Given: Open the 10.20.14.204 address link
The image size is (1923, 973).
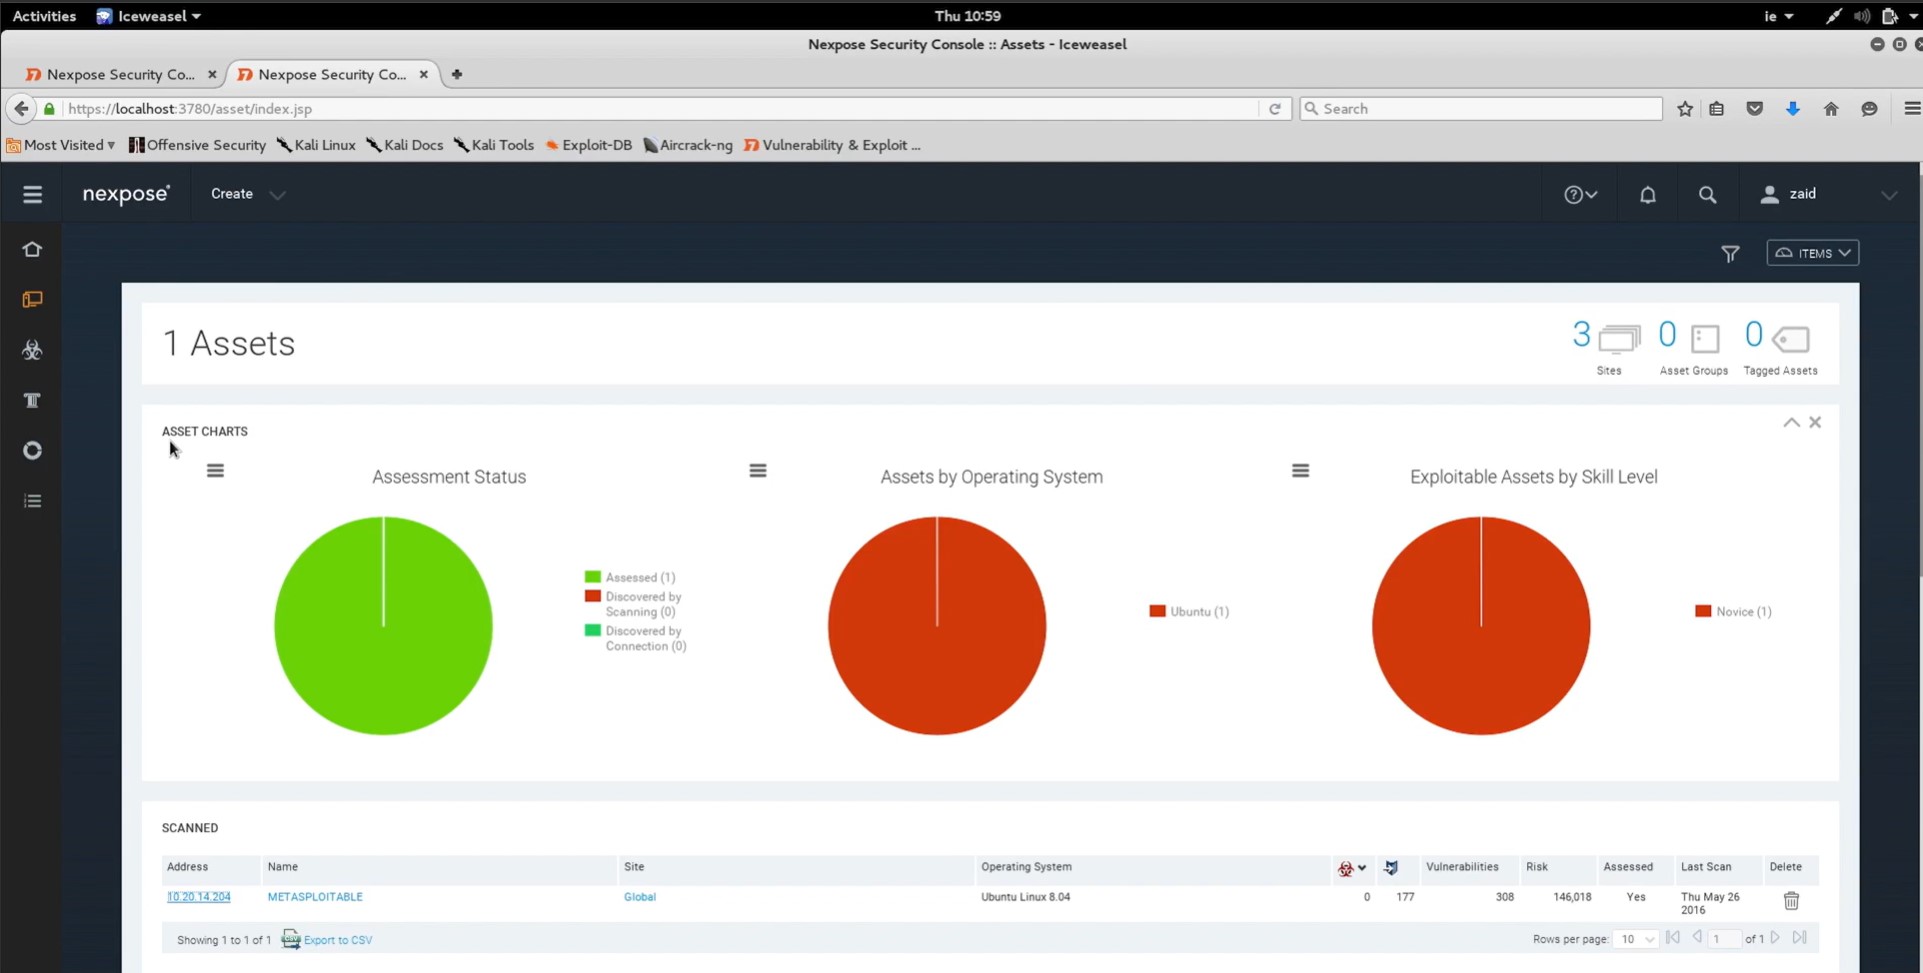Looking at the screenshot, I should point(199,897).
